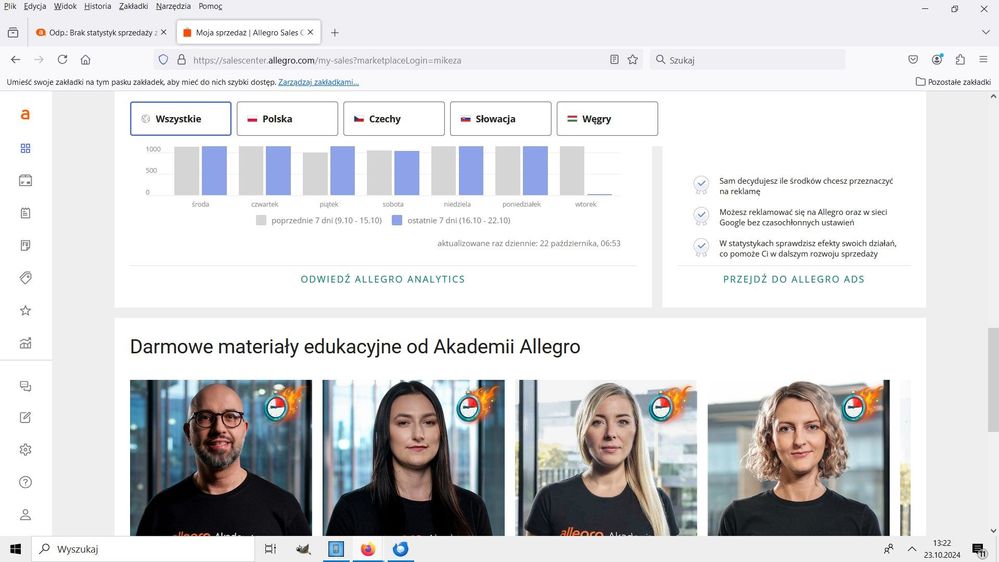Open the statistics chart icon in sidebar
This screenshot has height=562, width=999.
point(25,343)
